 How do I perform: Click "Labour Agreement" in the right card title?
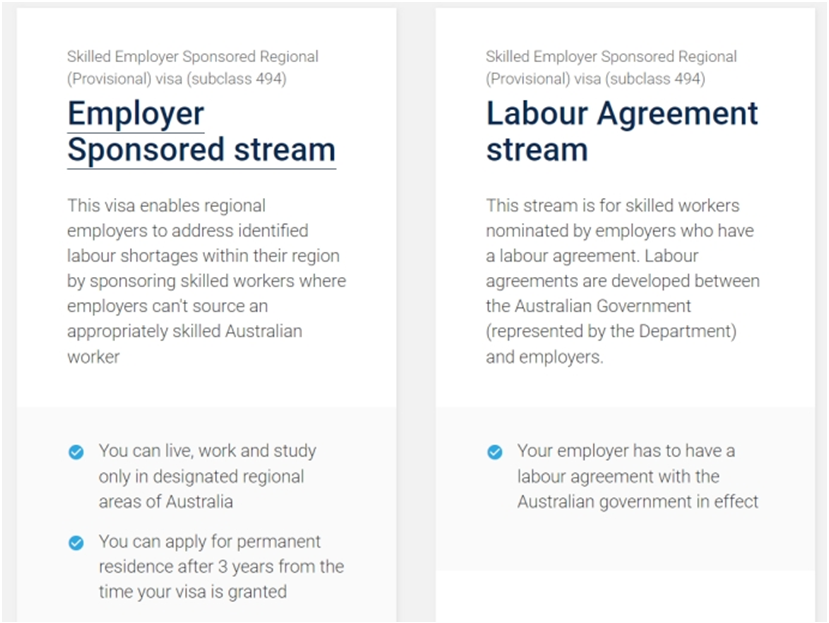(x=622, y=114)
